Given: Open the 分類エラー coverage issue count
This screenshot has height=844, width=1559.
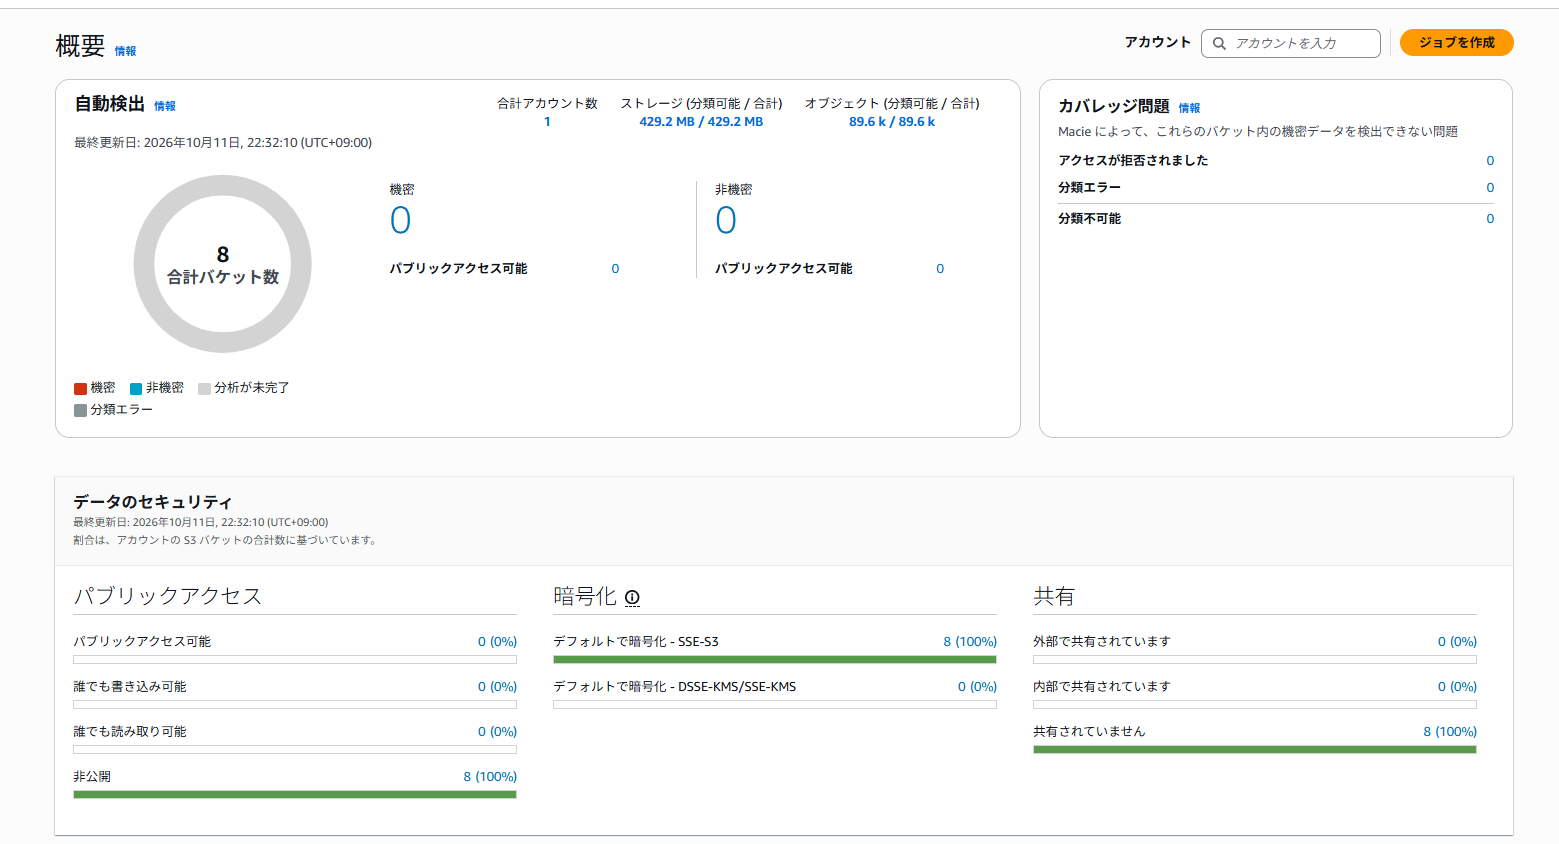Looking at the screenshot, I should (1490, 188).
